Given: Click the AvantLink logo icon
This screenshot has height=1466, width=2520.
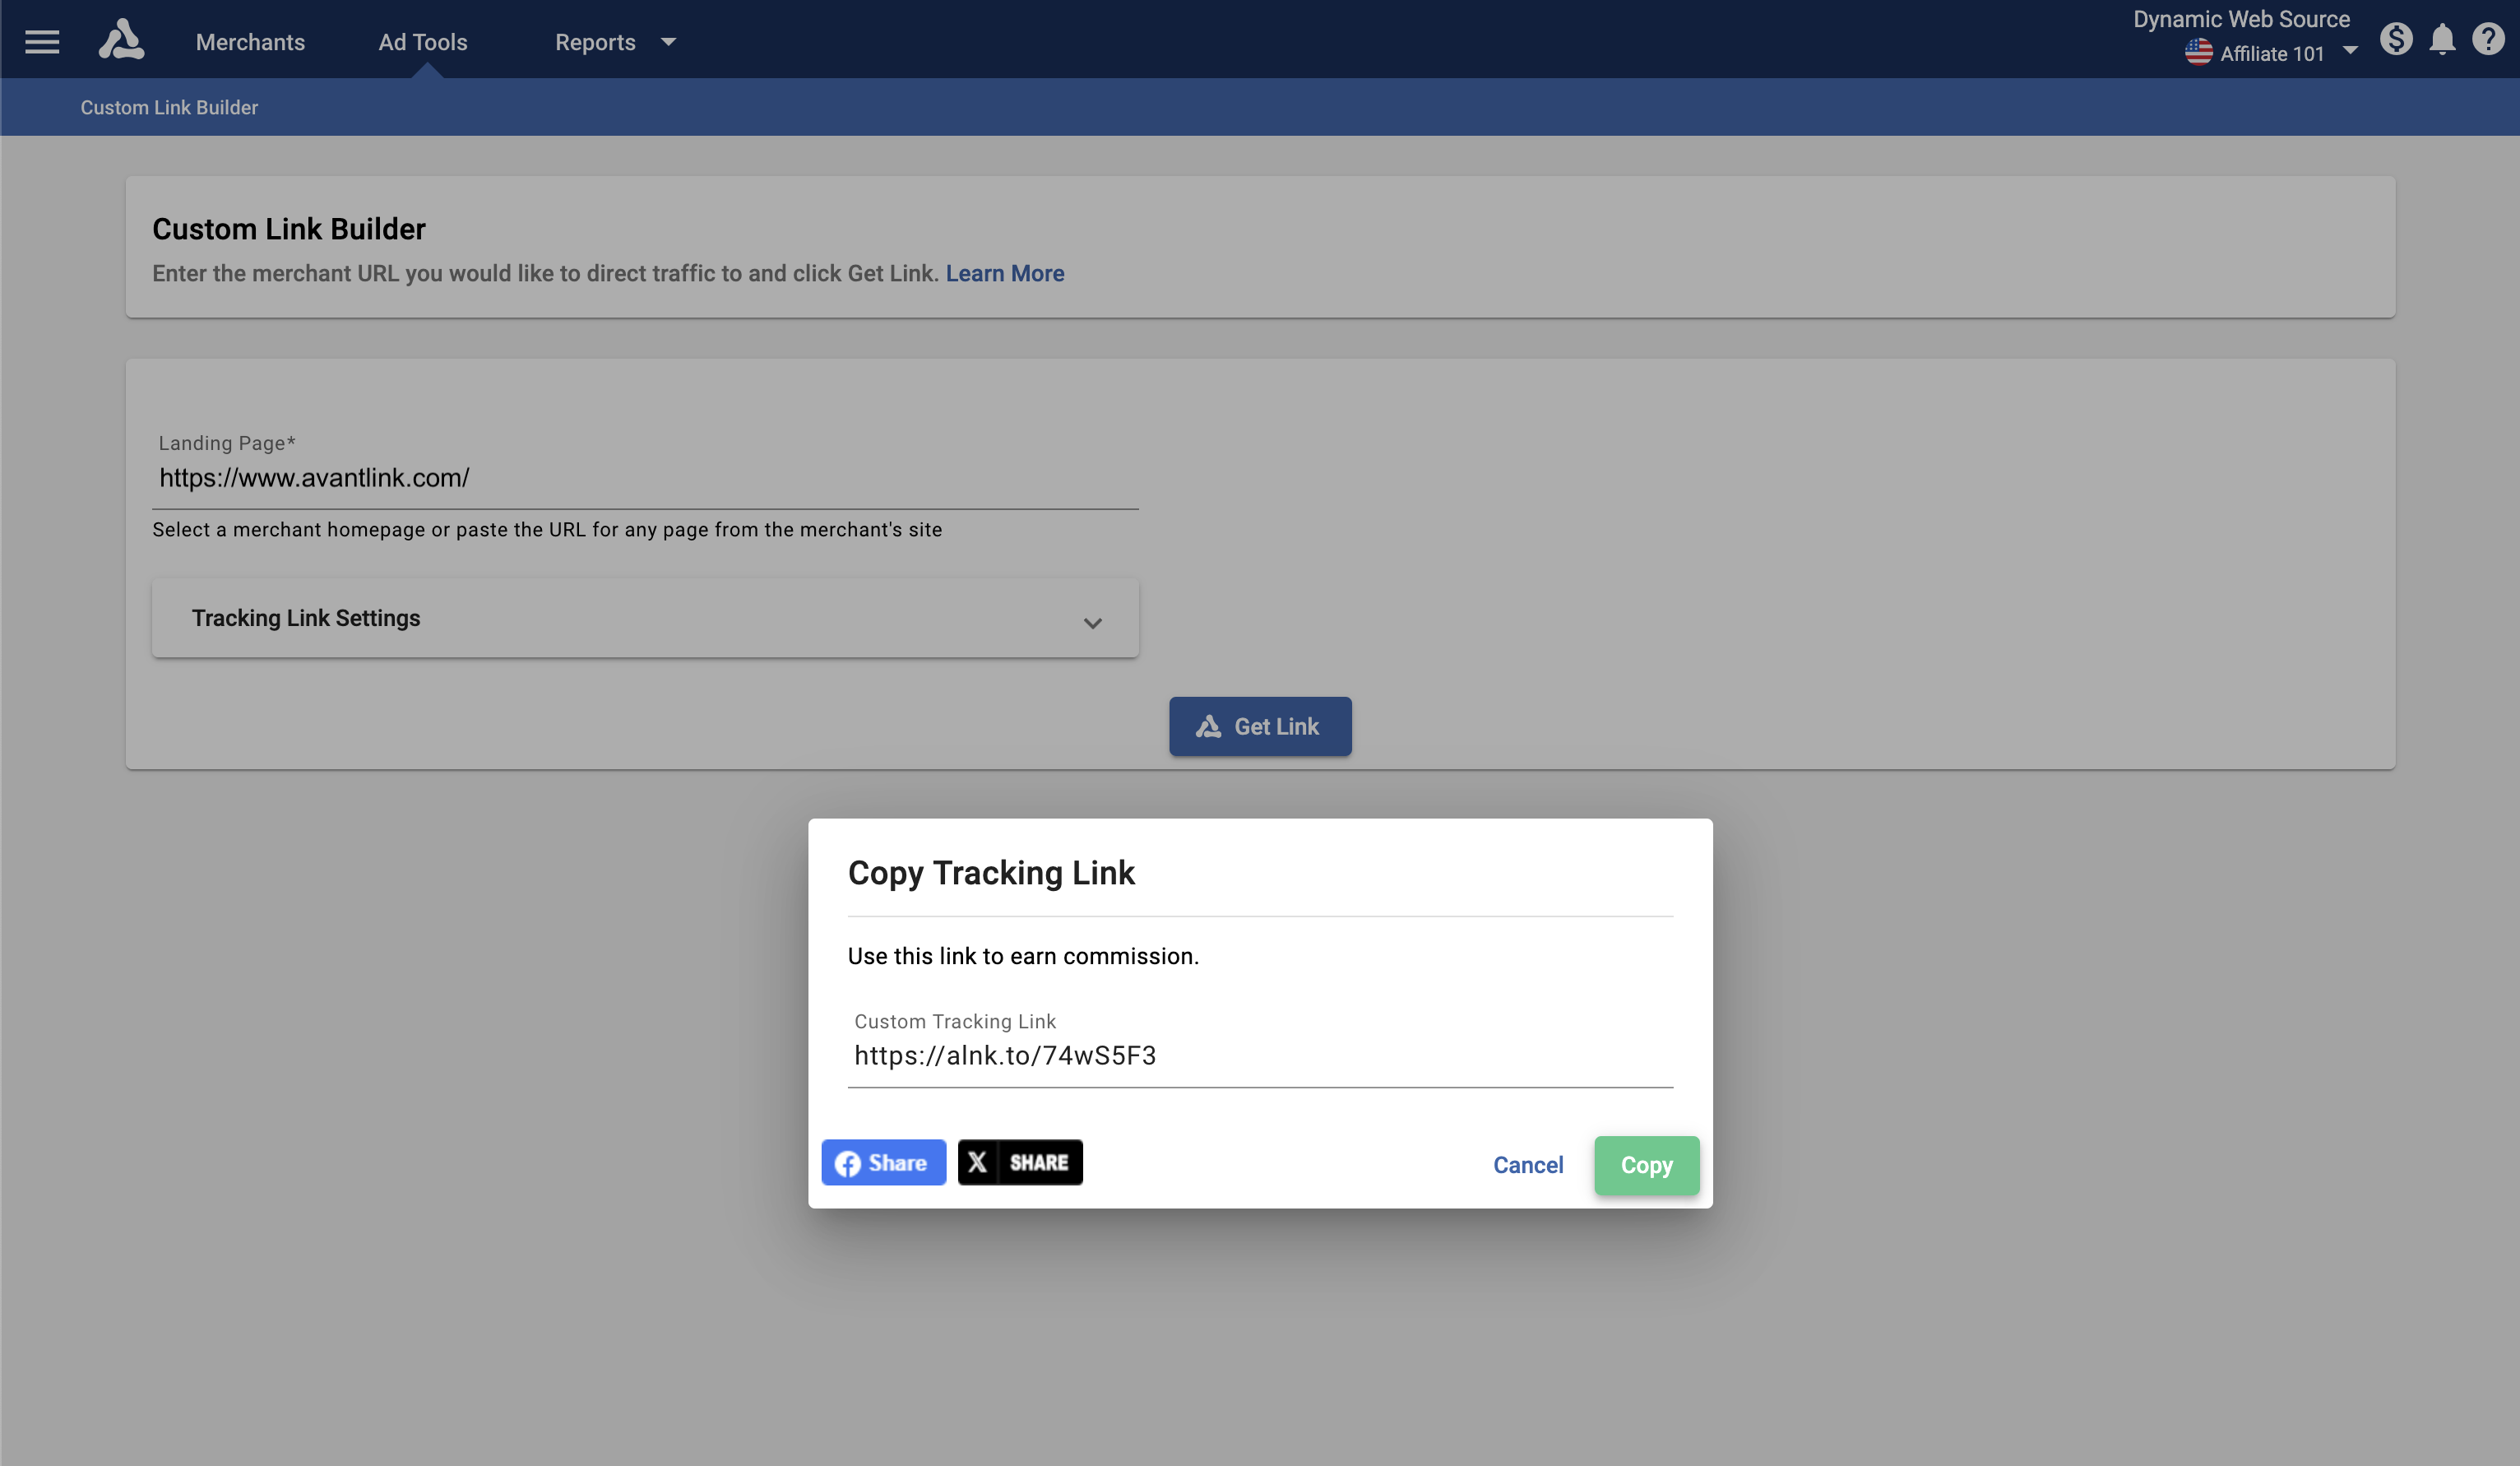Looking at the screenshot, I should coord(121,40).
